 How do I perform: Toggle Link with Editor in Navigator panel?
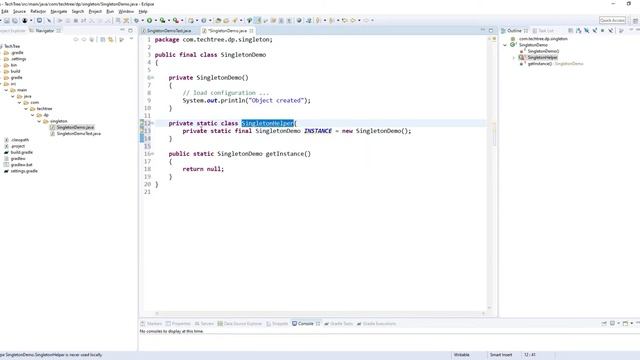pyautogui.click(x=111, y=40)
